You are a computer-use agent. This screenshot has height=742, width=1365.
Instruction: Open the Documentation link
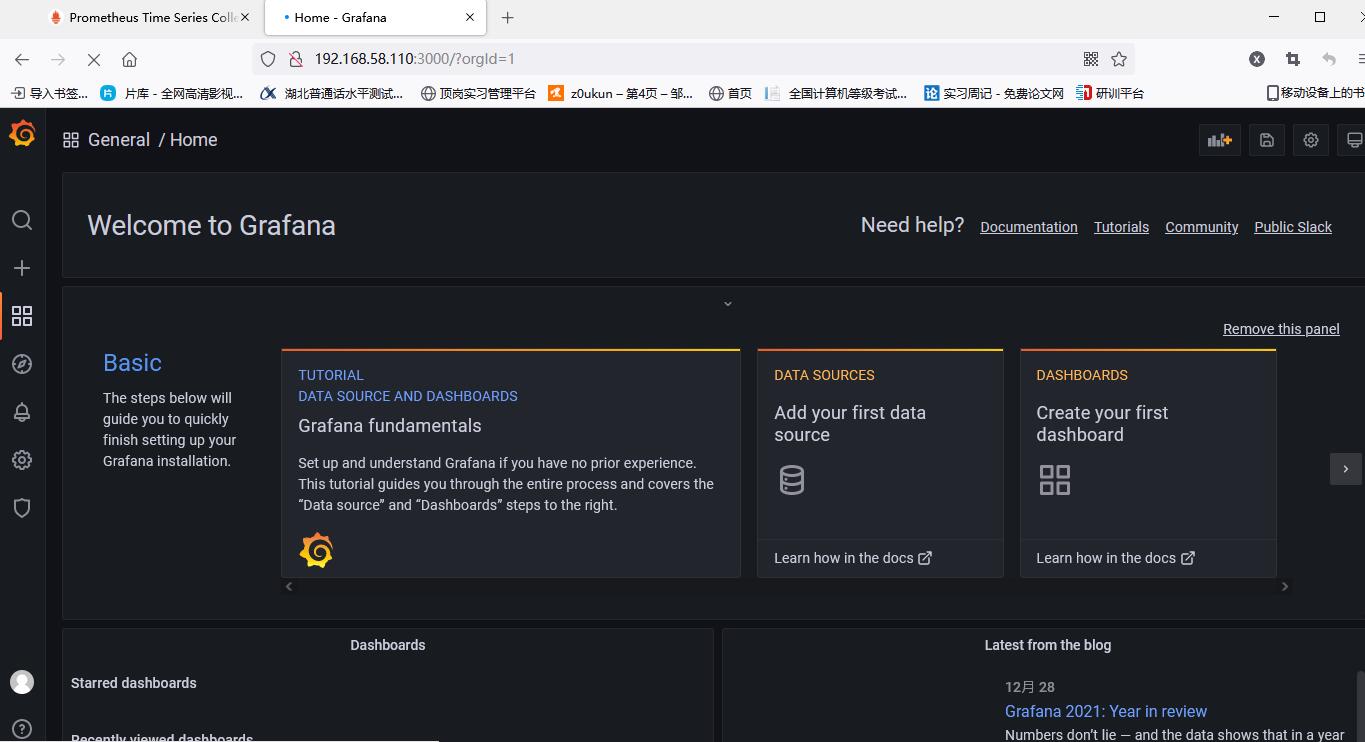point(1029,227)
